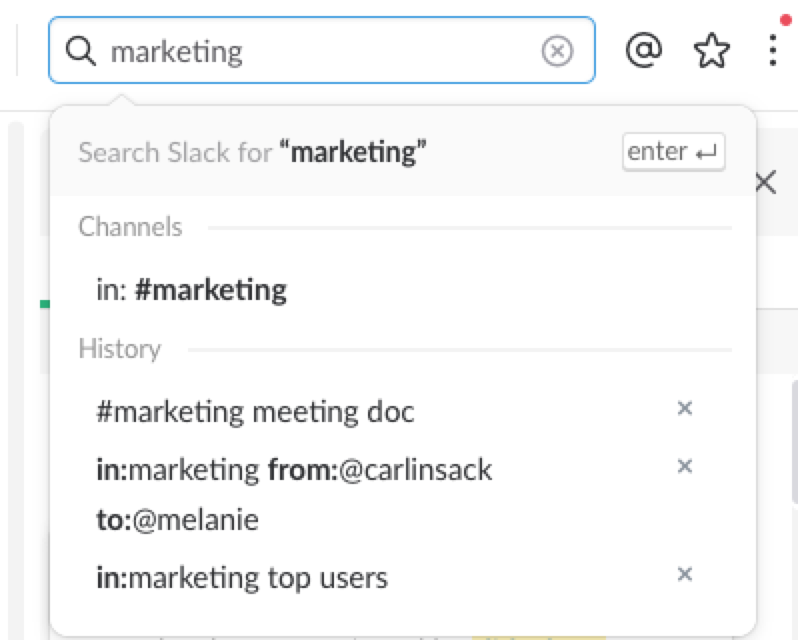Image resolution: width=798 pixels, height=640 pixels.
Task: Open mentions via the @ icon
Action: coord(644,50)
